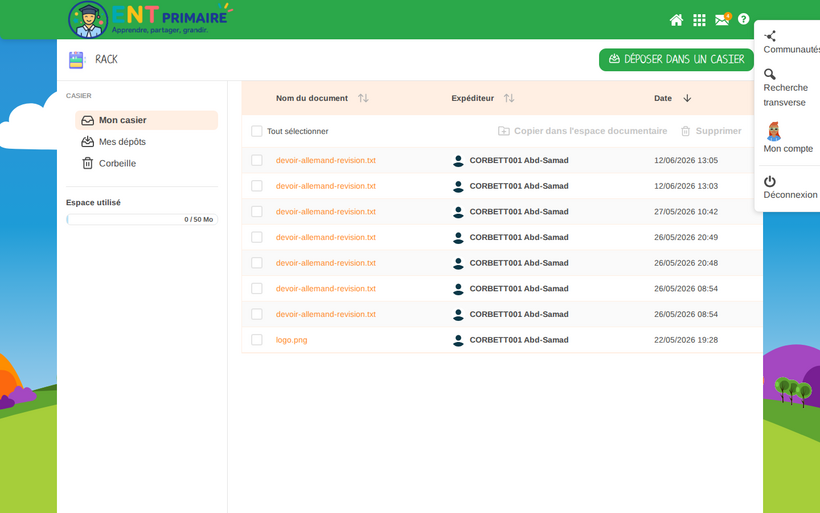Select the logo.png row checkbox

point(257,339)
